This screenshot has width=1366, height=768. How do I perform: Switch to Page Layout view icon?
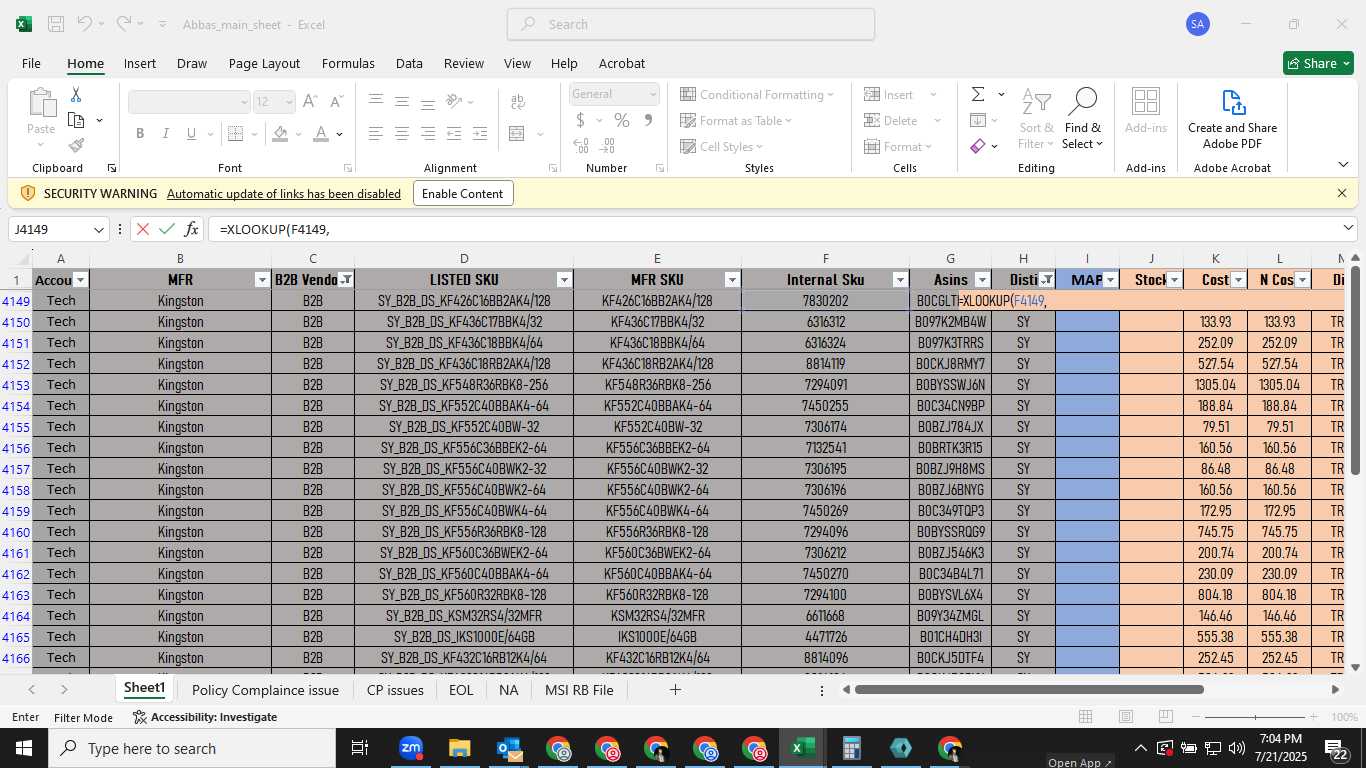[x=1126, y=717]
